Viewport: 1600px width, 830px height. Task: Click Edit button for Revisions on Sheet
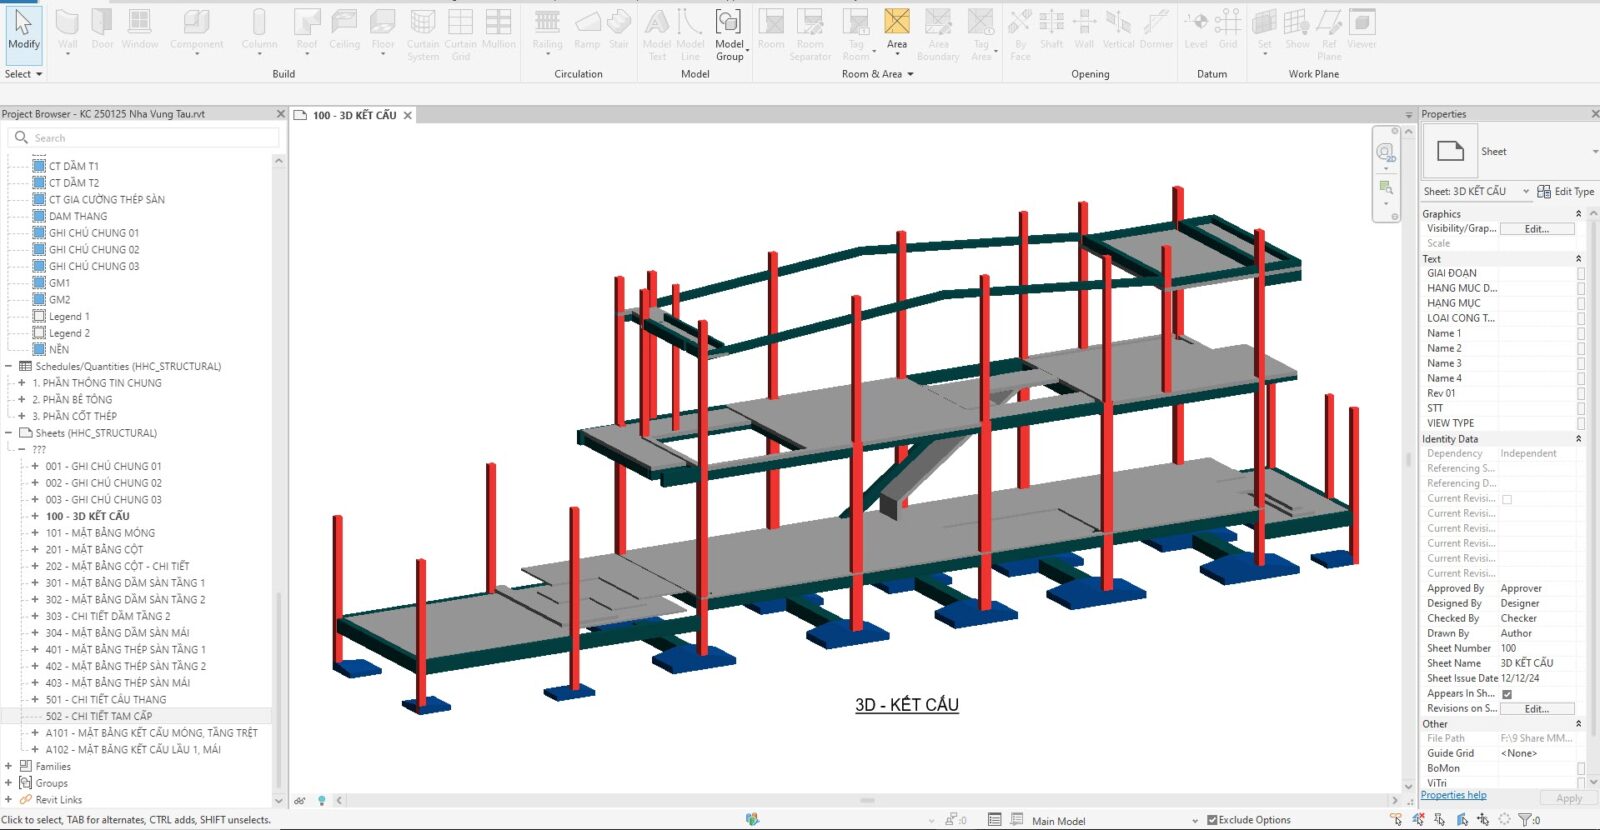point(1537,709)
